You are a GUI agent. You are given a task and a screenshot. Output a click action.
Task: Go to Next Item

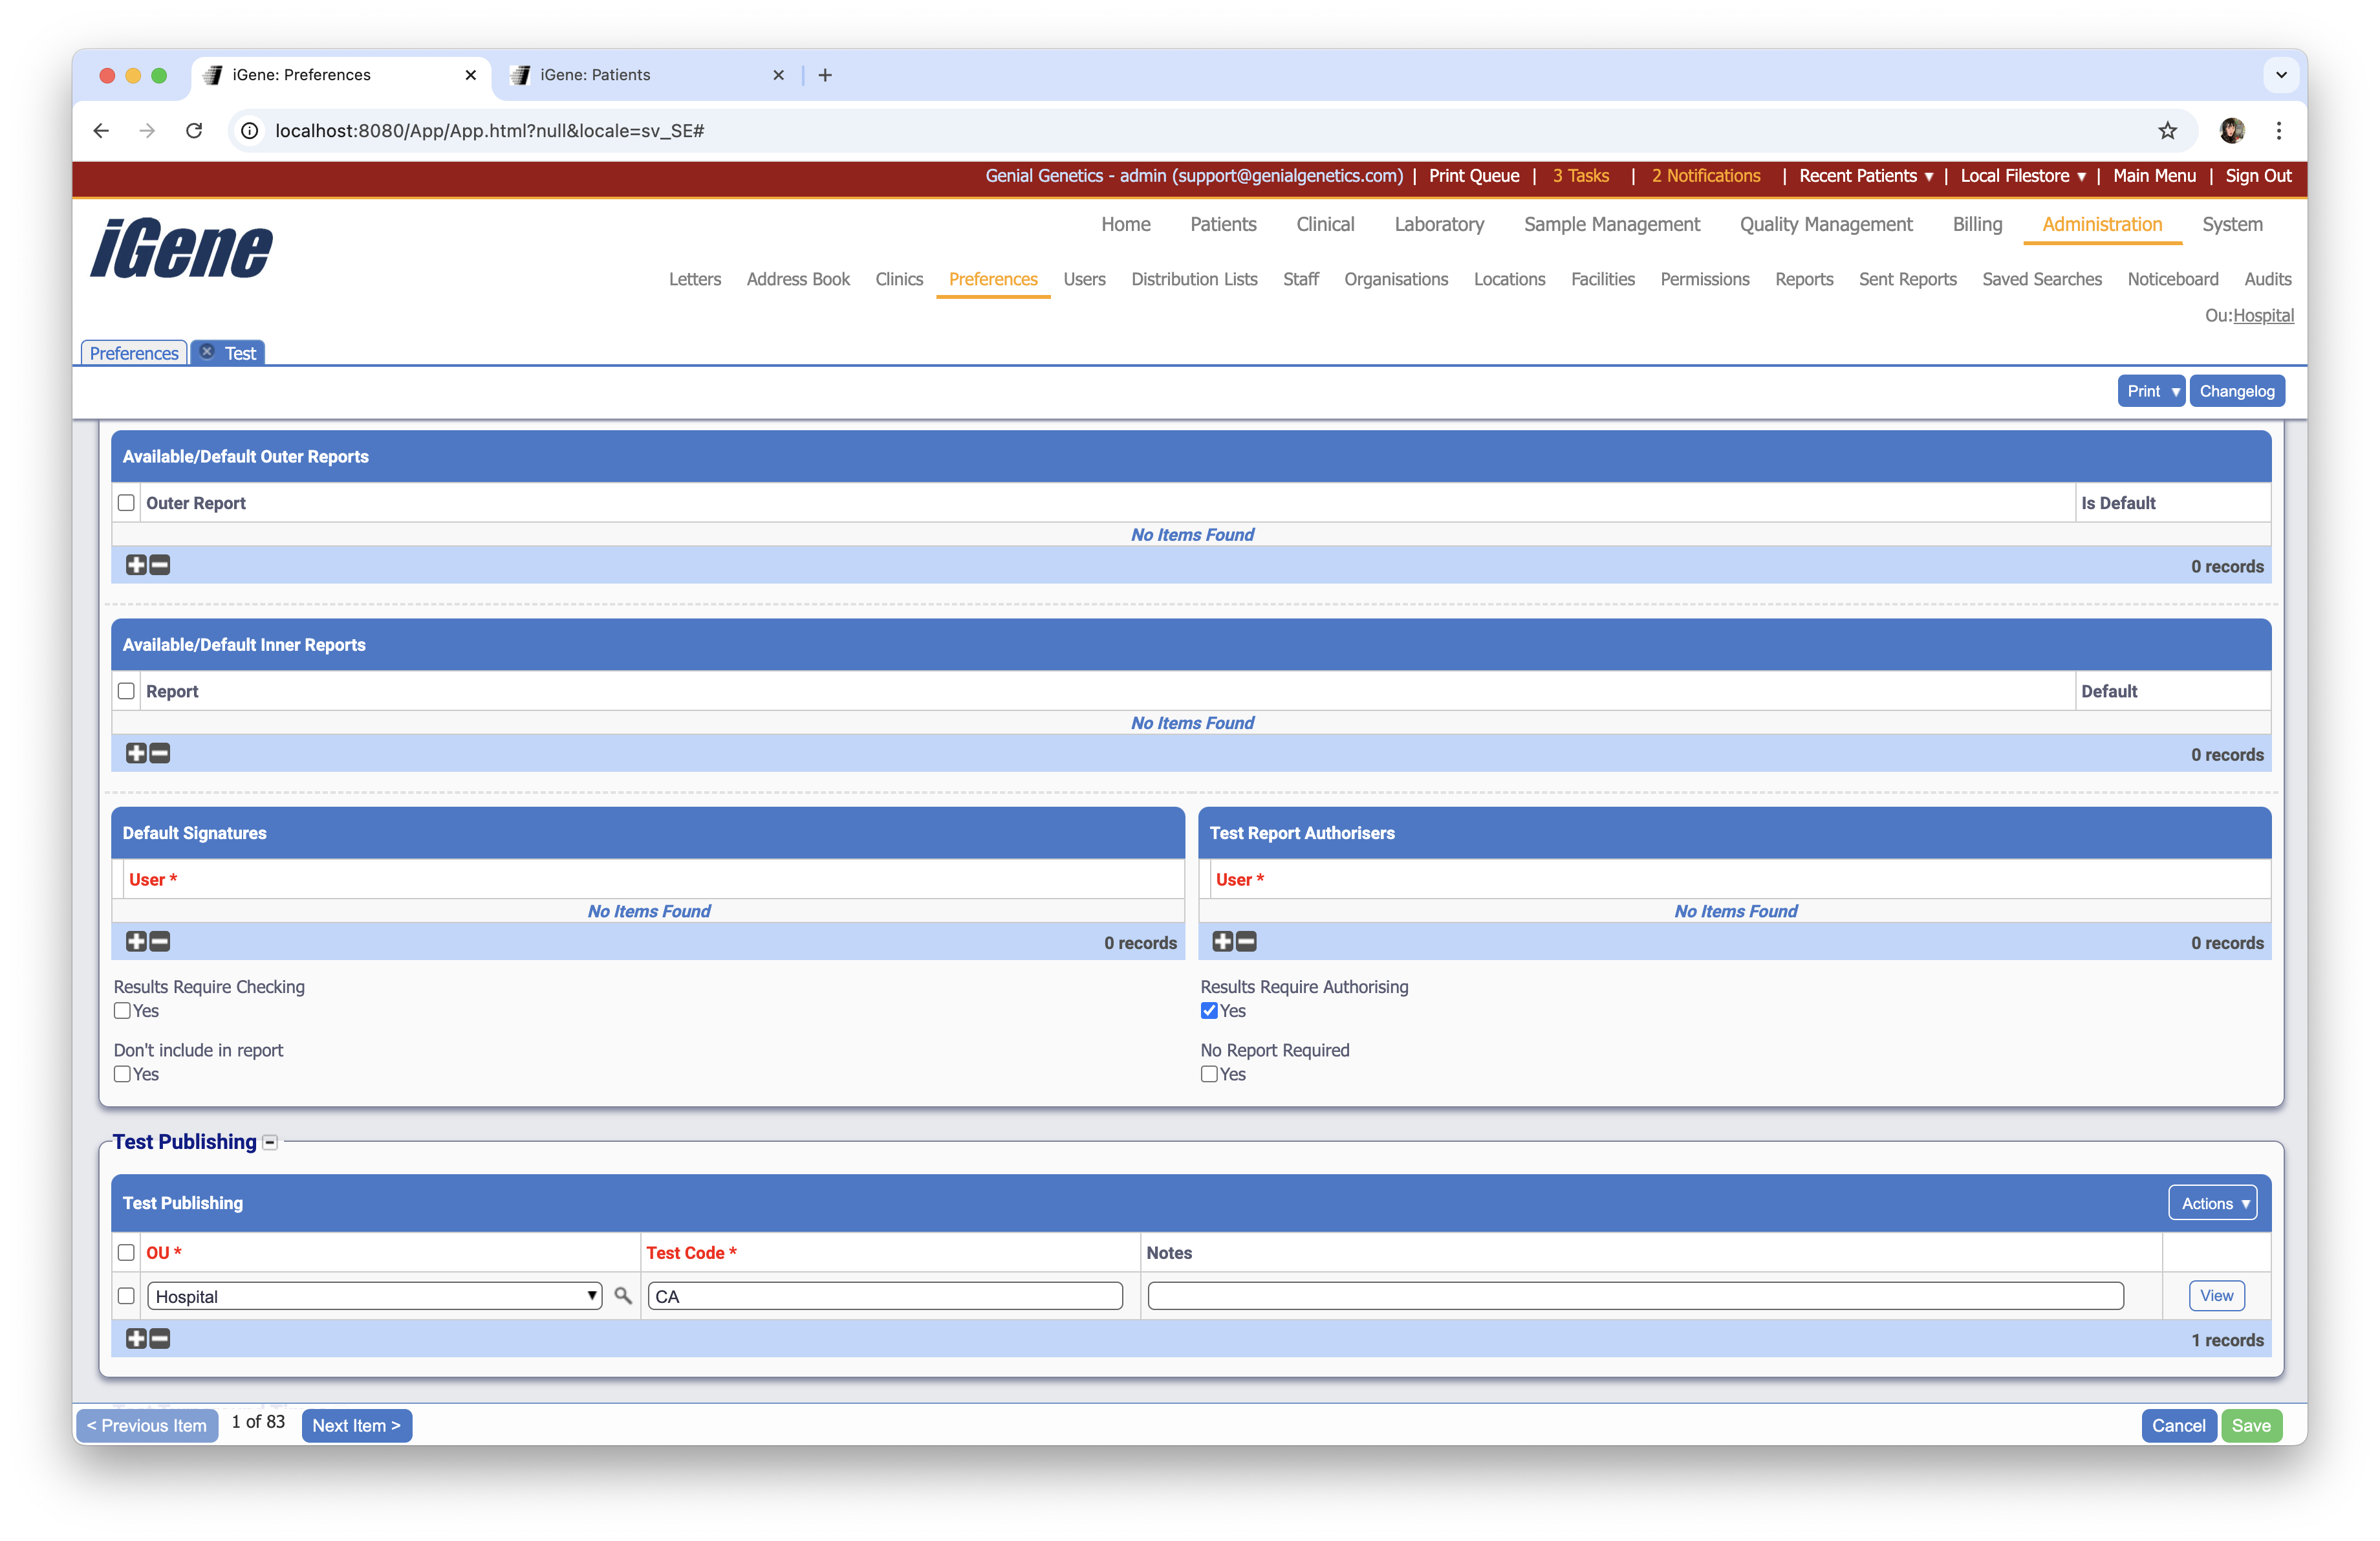[x=356, y=1425]
